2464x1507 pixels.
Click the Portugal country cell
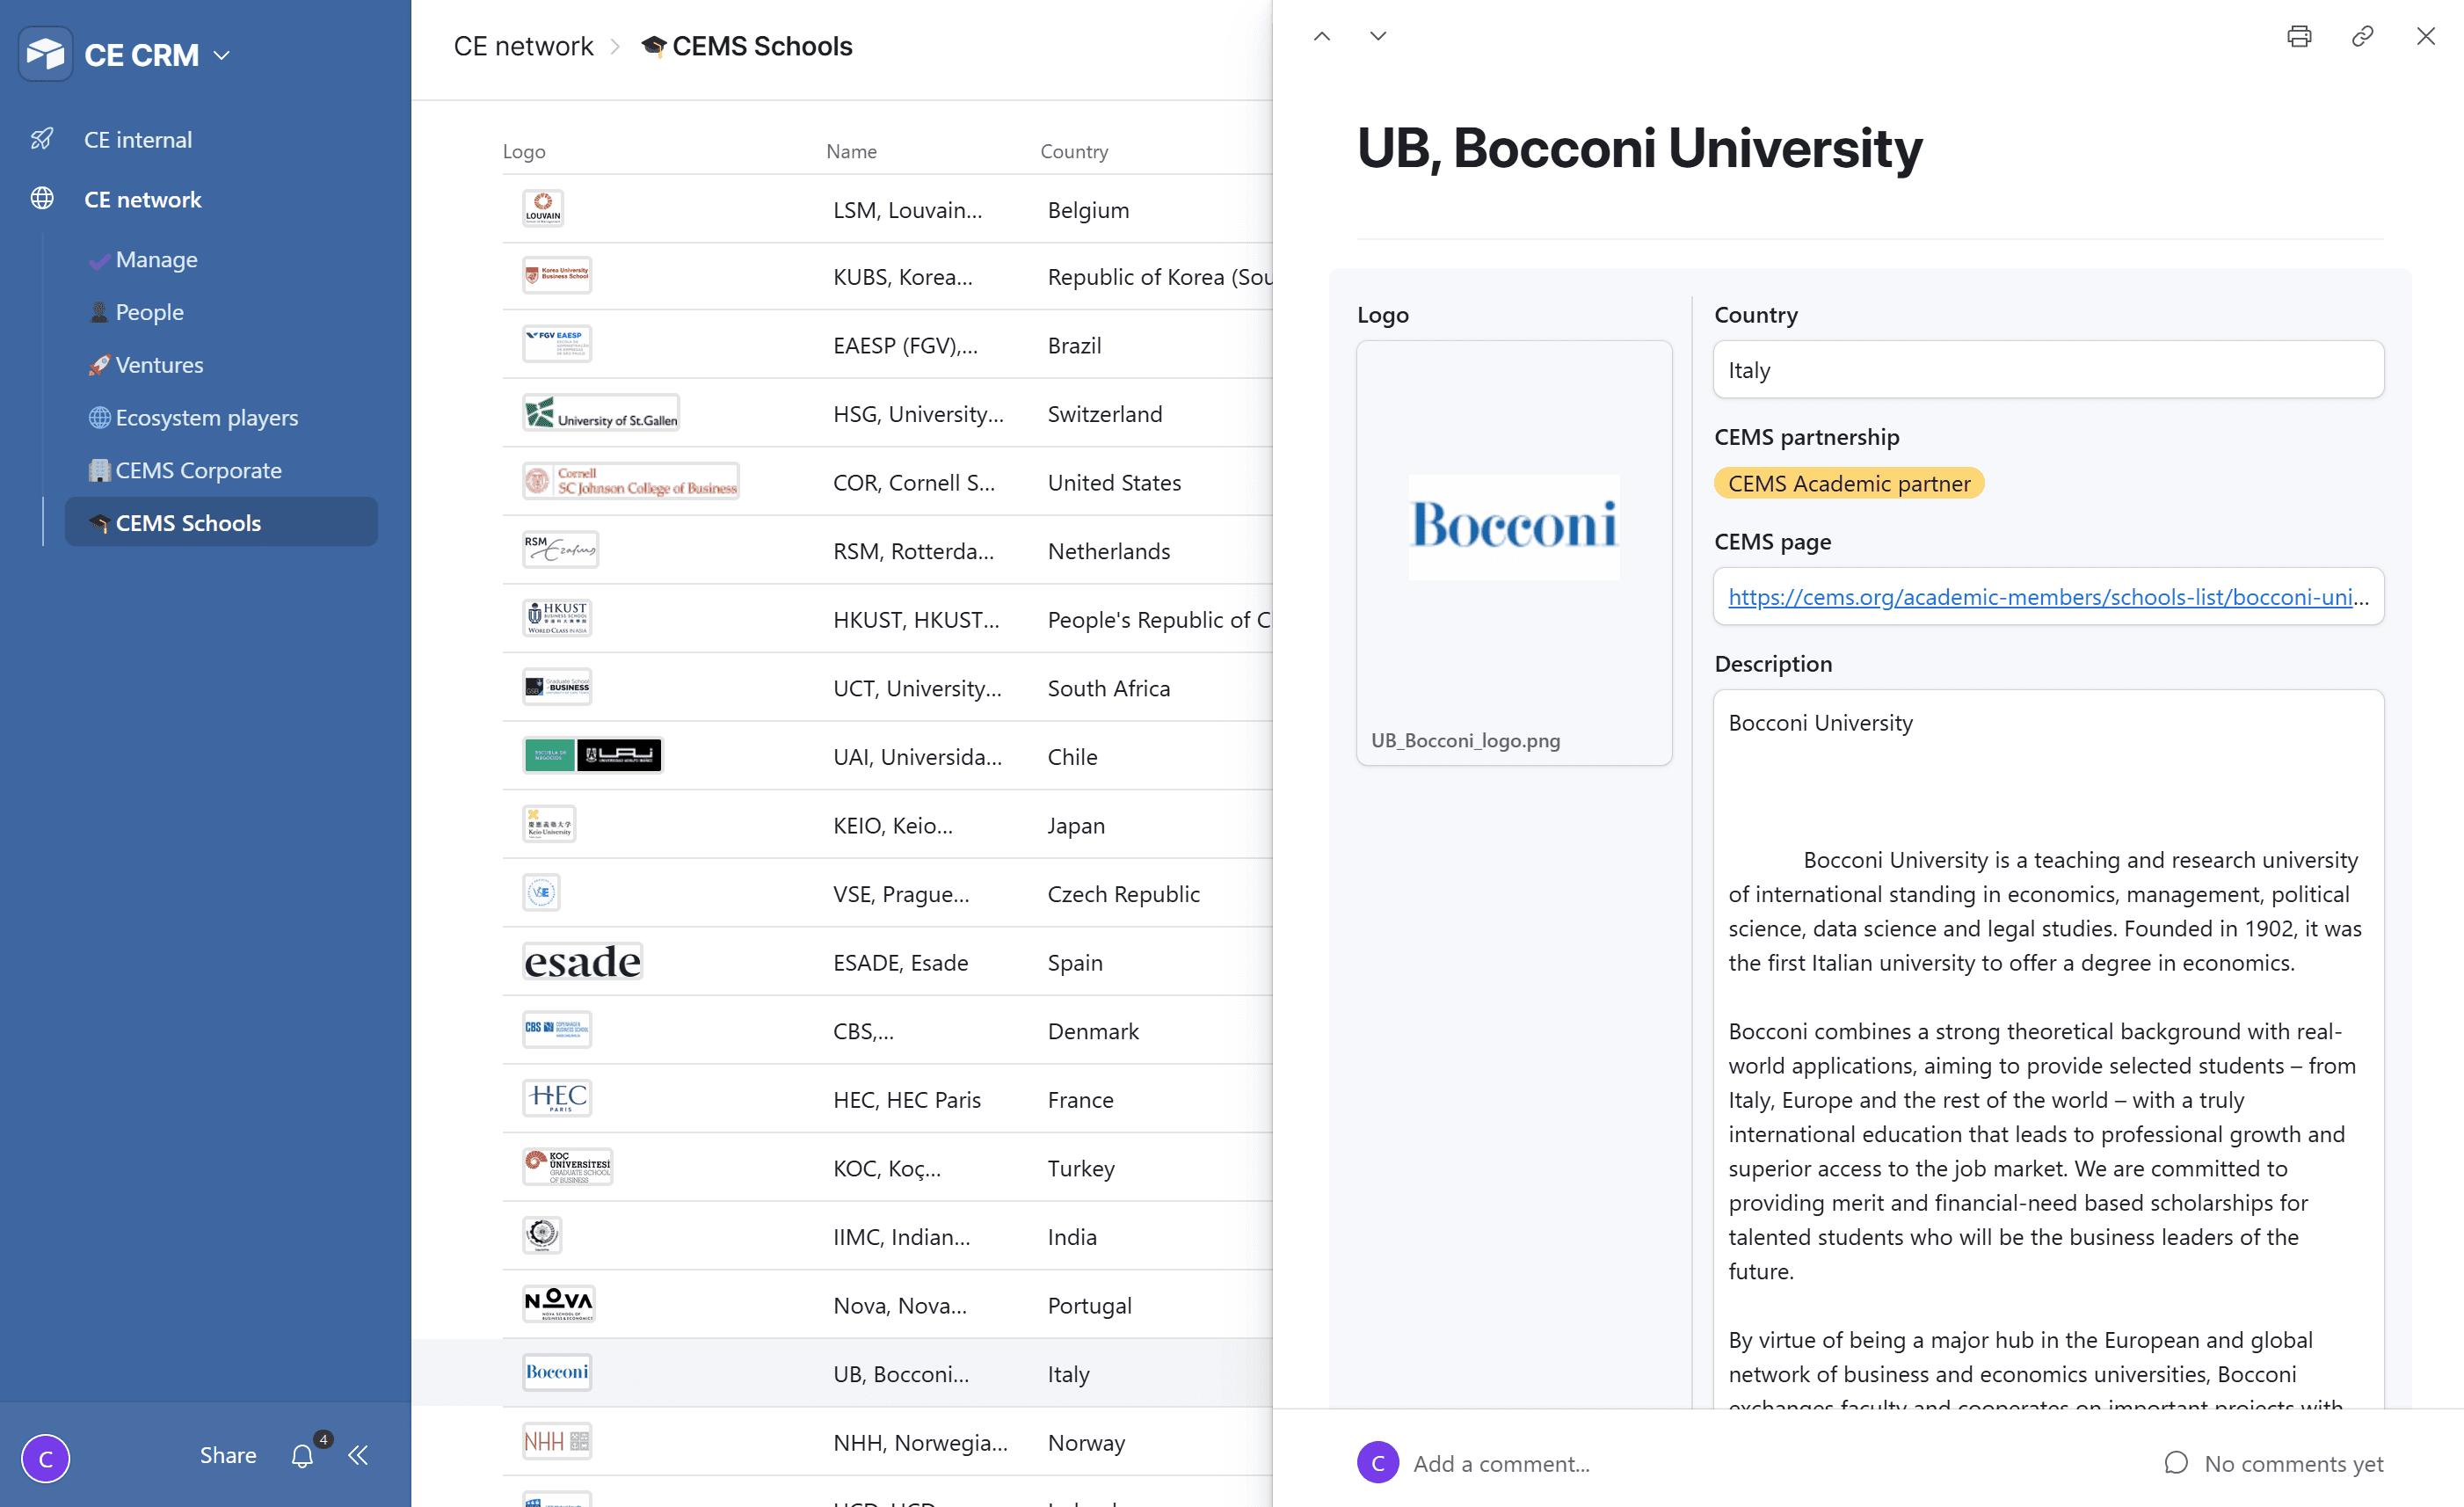(1089, 1305)
